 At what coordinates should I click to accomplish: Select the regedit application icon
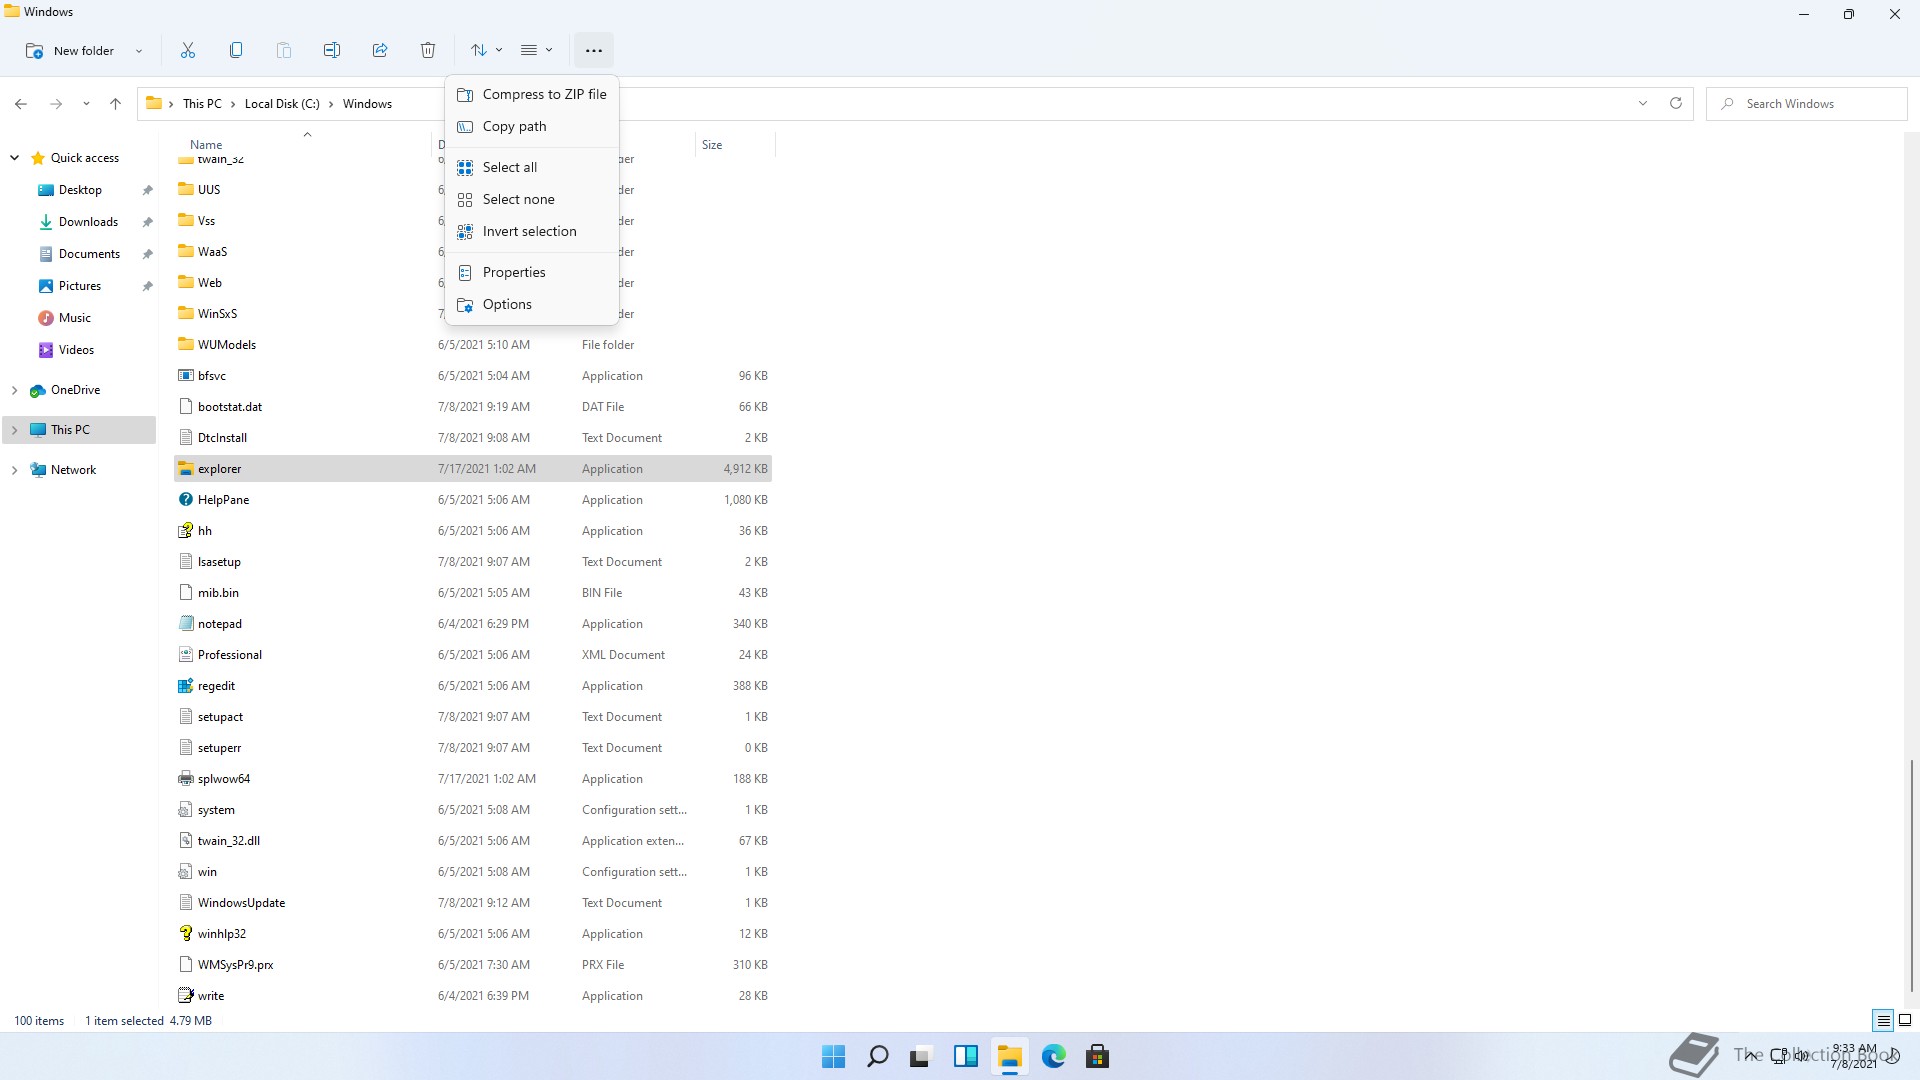(186, 686)
